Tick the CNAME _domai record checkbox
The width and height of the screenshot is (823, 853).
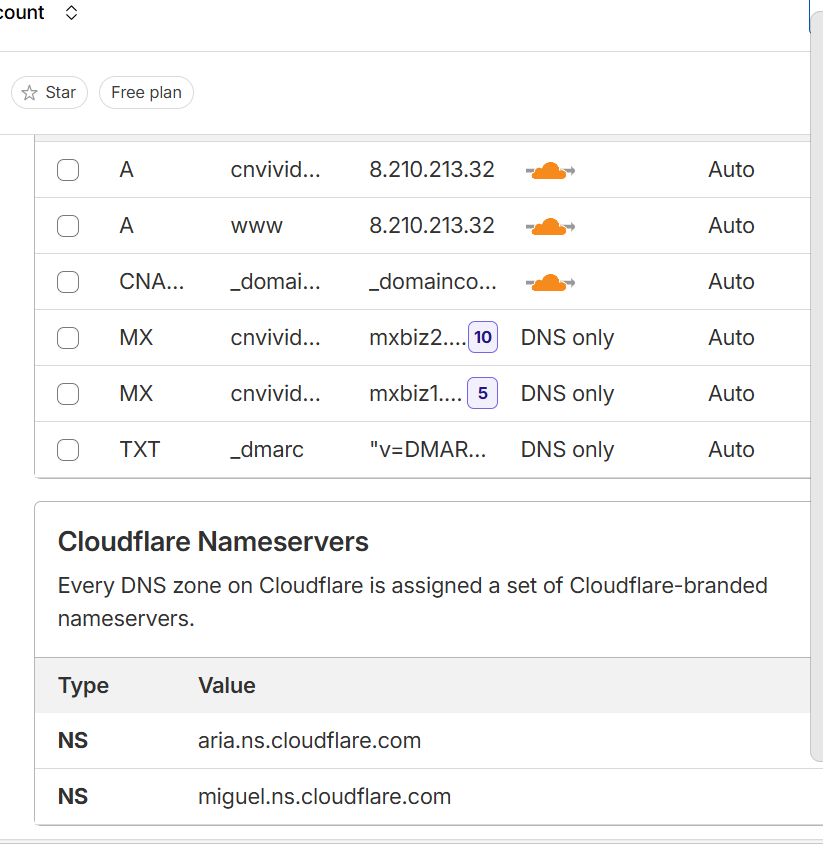click(x=68, y=282)
